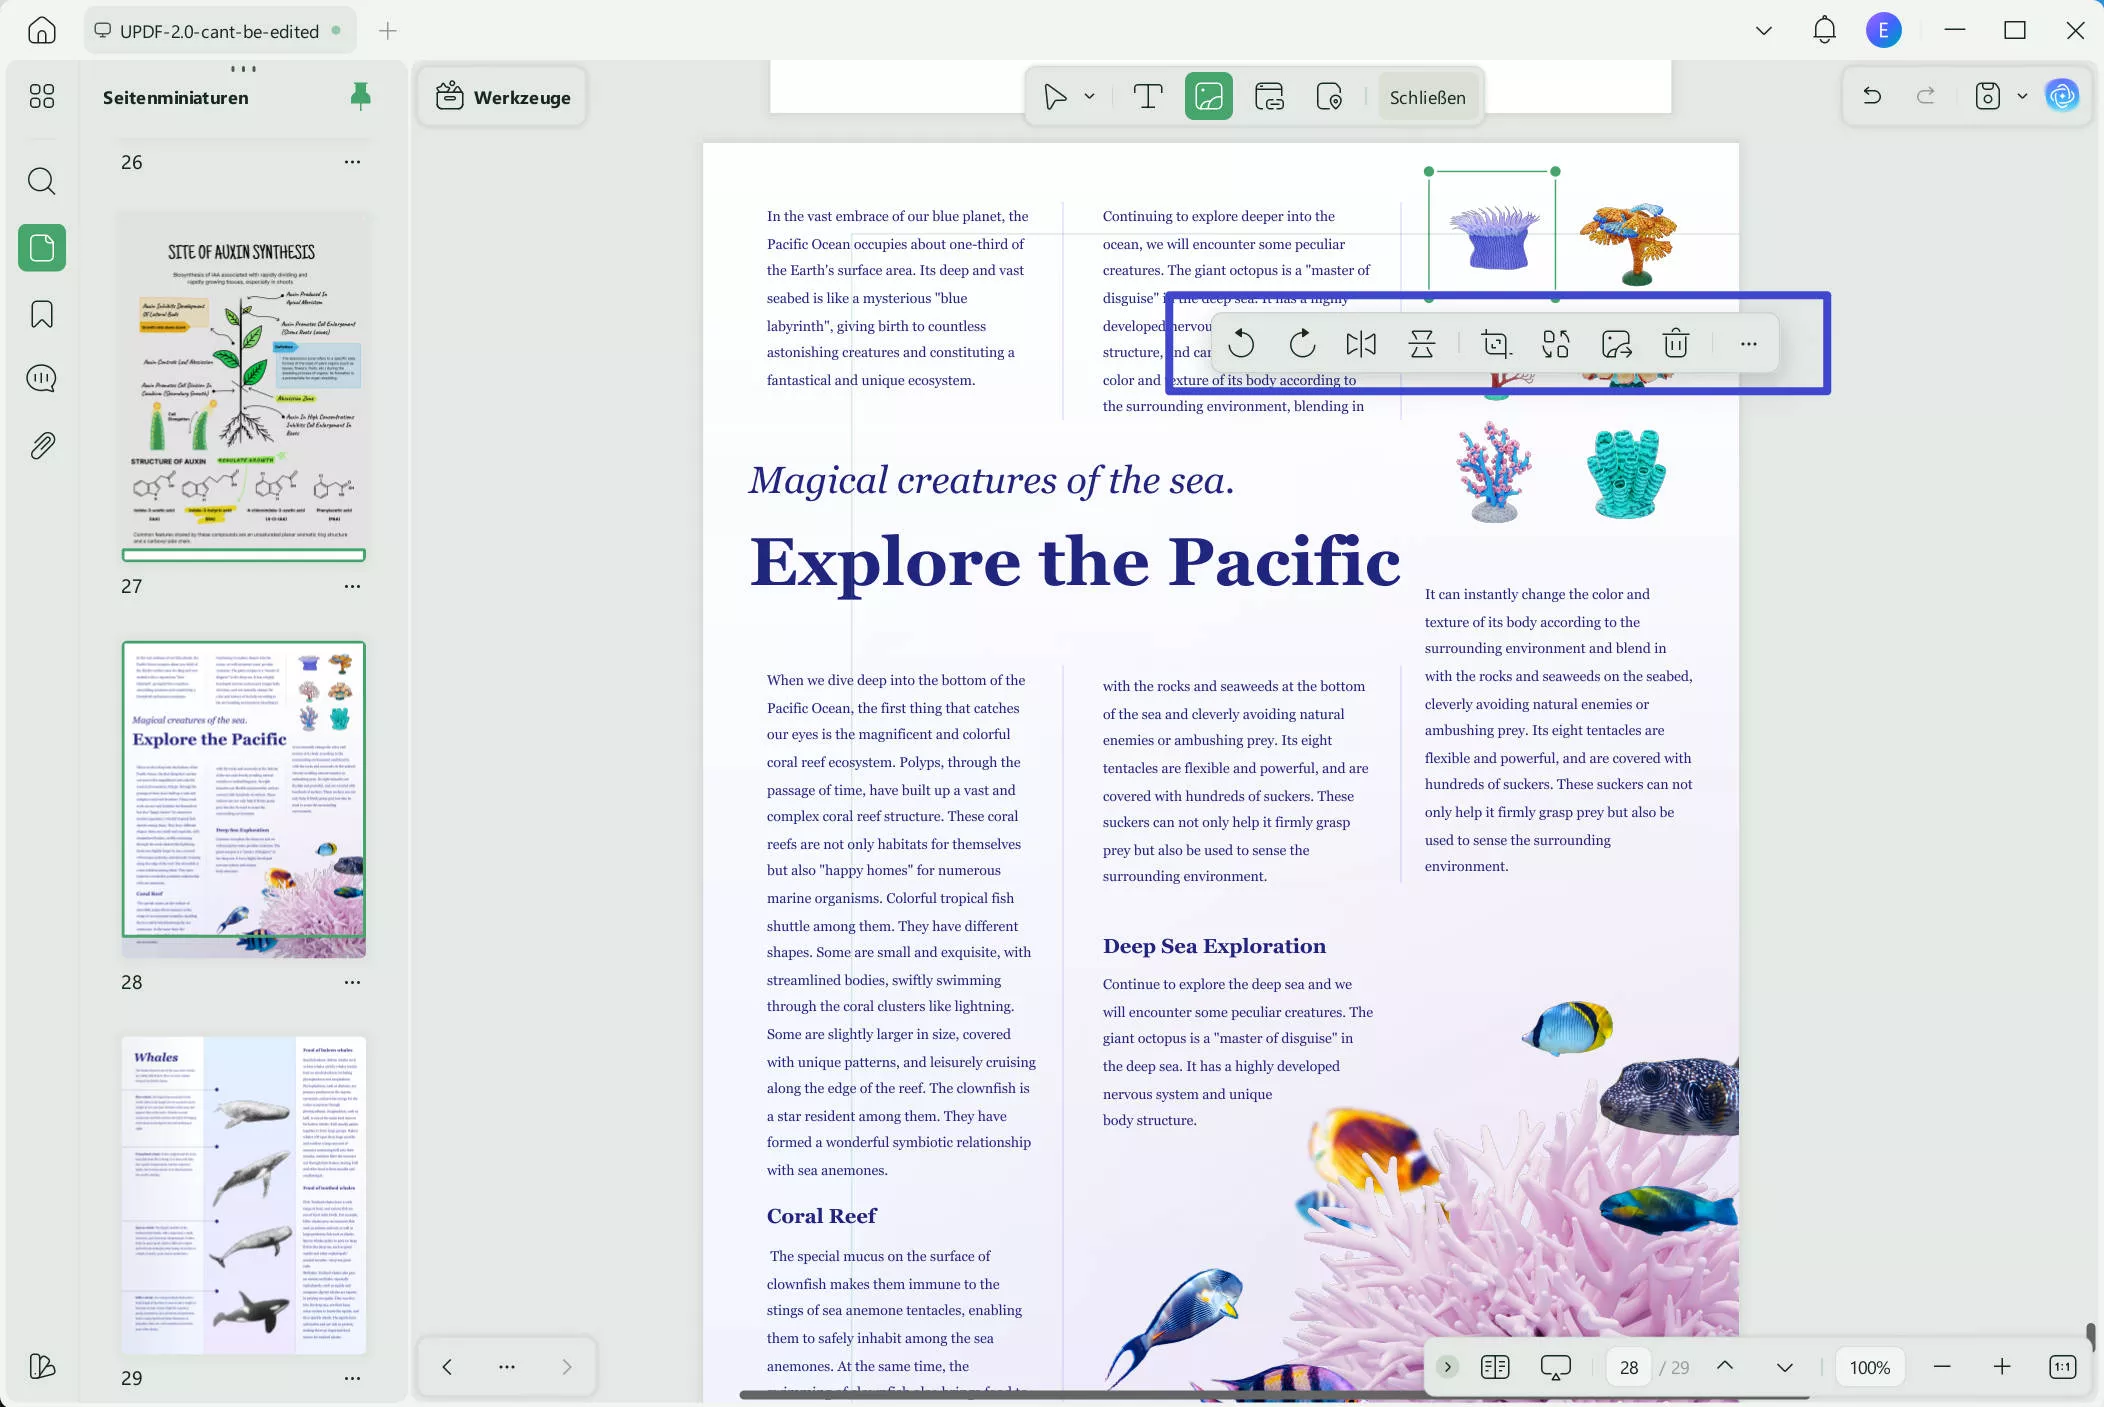Select the text edit tool
This screenshot has height=1407, width=2104.
coord(1148,97)
